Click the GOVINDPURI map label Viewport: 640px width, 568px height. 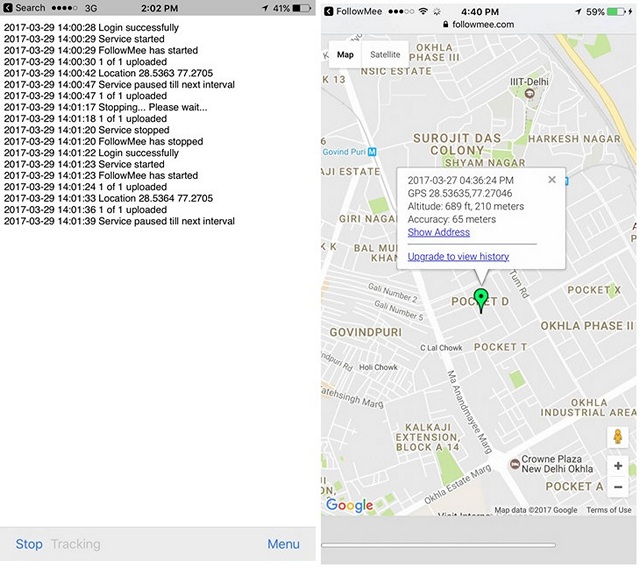[x=366, y=332]
